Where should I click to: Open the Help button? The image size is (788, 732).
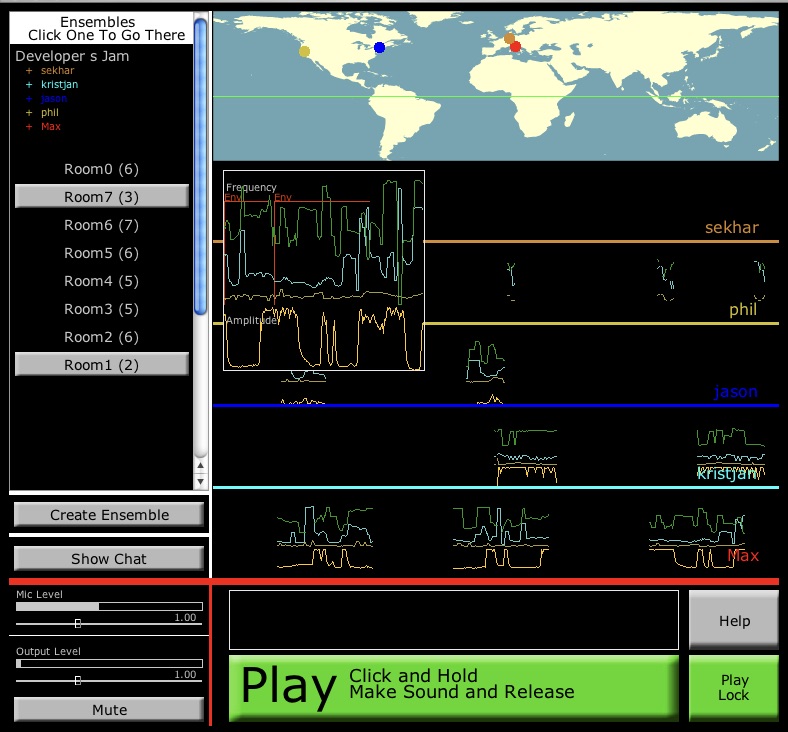click(x=733, y=621)
